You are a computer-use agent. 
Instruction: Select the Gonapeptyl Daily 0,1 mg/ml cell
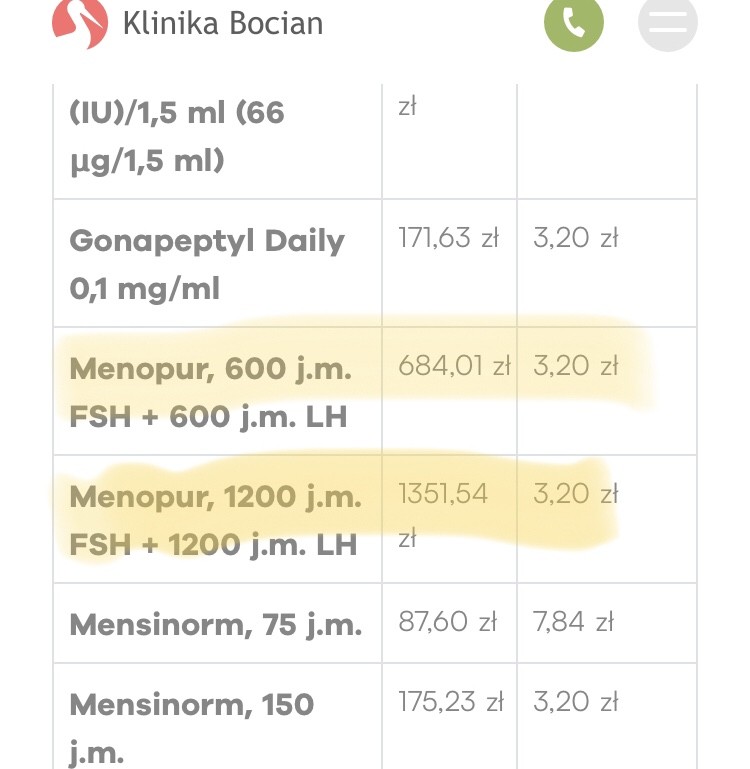pyautogui.click(x=206, y=264)
